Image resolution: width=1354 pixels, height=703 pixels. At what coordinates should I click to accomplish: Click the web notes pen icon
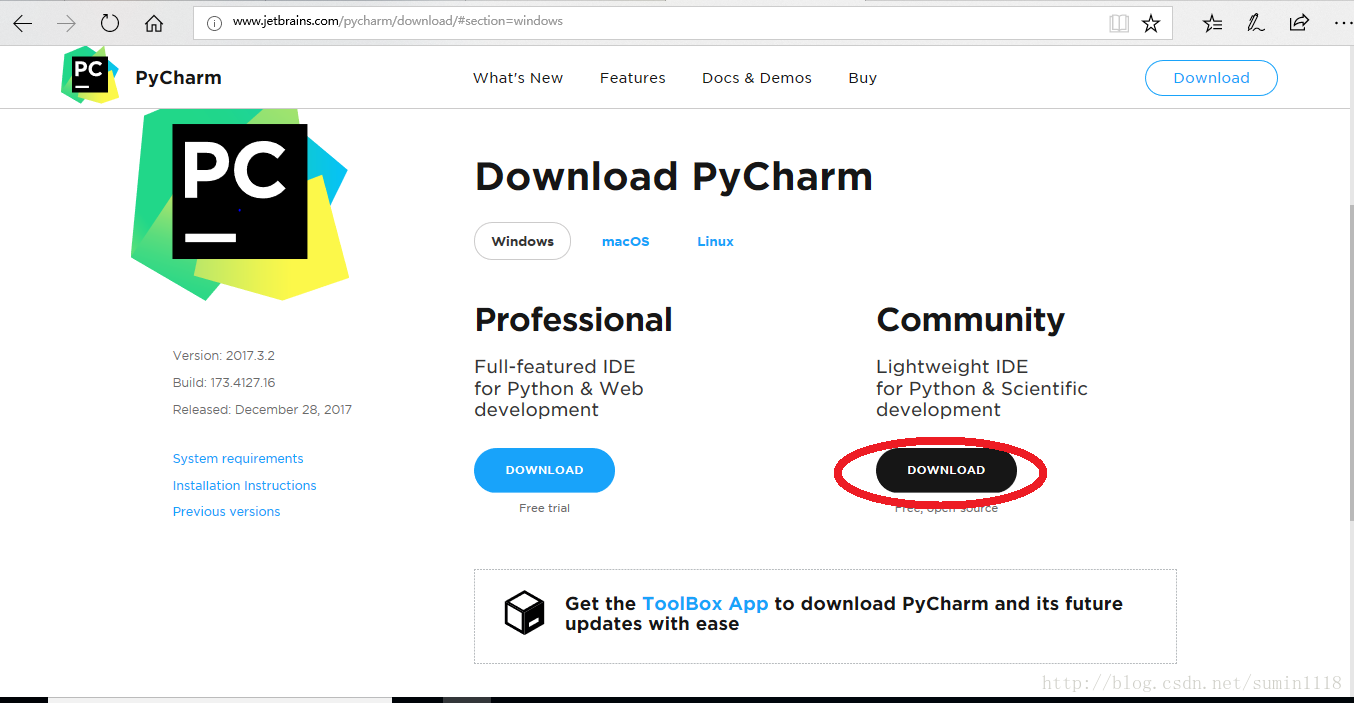click(1256, 23)
